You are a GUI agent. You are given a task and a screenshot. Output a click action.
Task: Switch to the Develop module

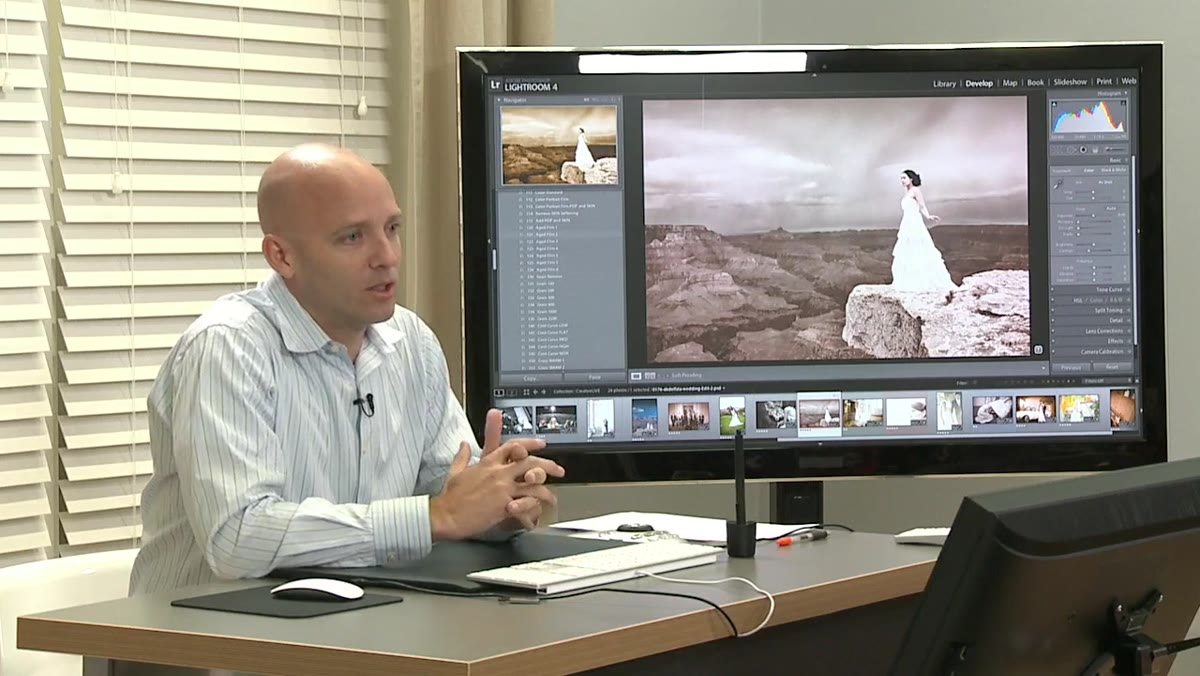point(979,83)
